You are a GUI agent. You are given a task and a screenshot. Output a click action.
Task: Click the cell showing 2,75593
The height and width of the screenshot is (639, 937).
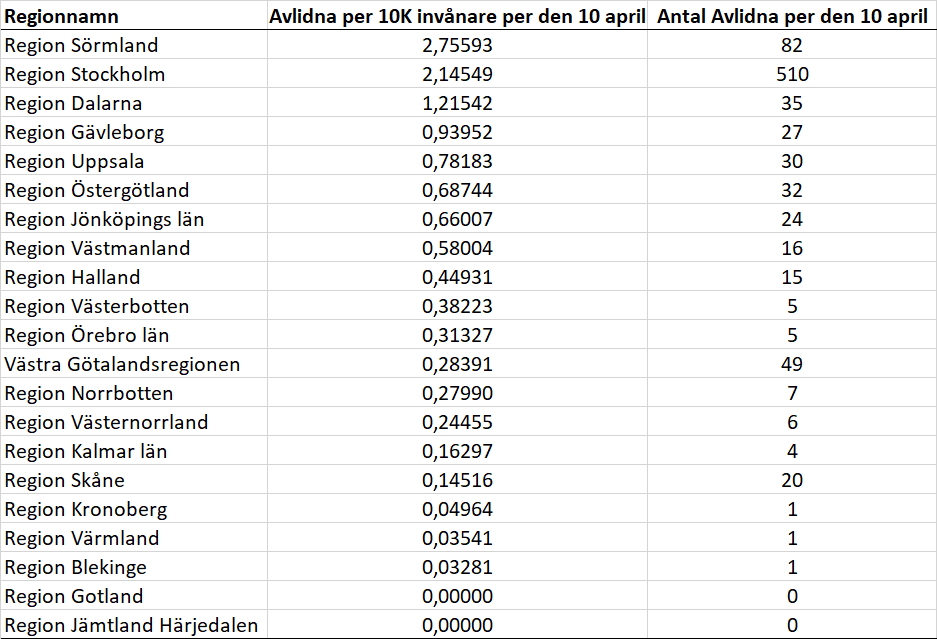(x=458, y=45)
